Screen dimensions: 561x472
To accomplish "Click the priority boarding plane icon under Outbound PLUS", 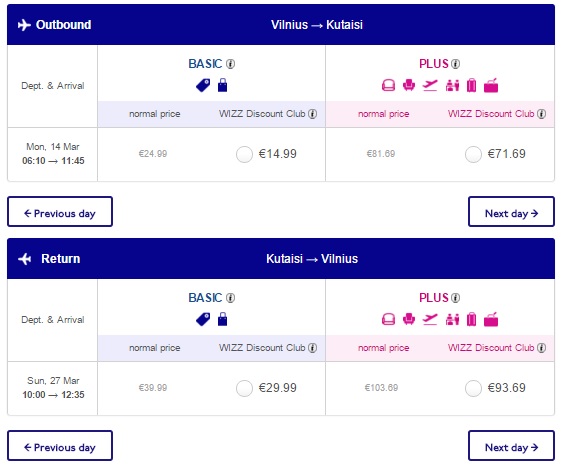I will (x=430, y=86).
